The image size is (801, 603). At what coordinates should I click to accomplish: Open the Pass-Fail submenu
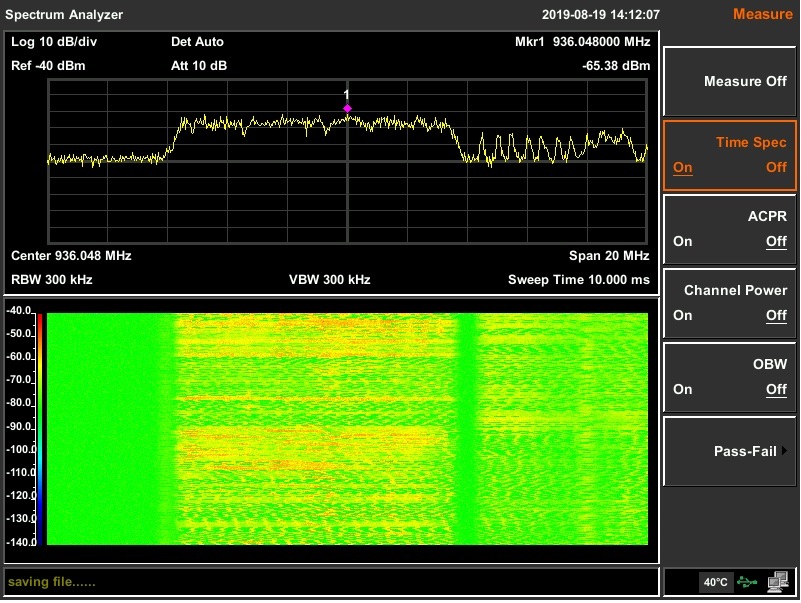730,451
